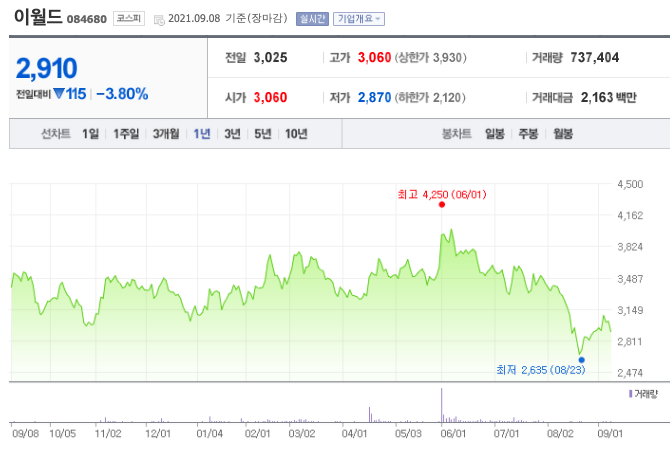Screen dimensions: 670x457
Task: Click the blue down-arrow change icon
Action: pos(59,93)
